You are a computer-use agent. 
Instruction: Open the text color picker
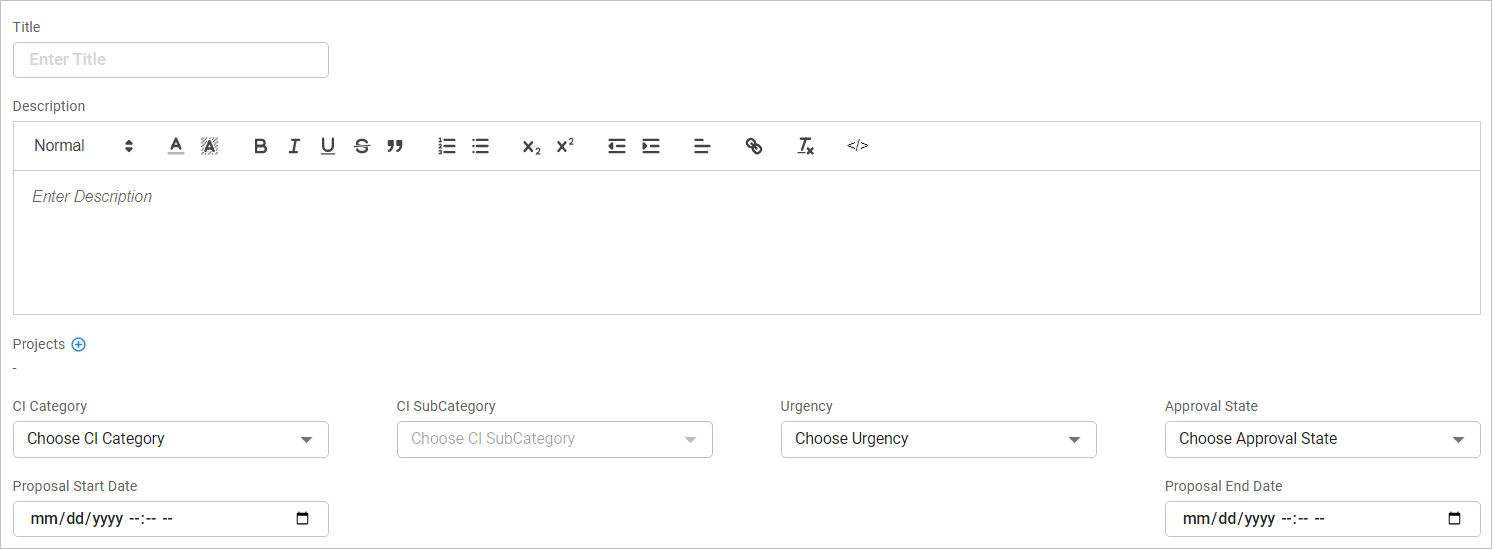pos(176,146)
